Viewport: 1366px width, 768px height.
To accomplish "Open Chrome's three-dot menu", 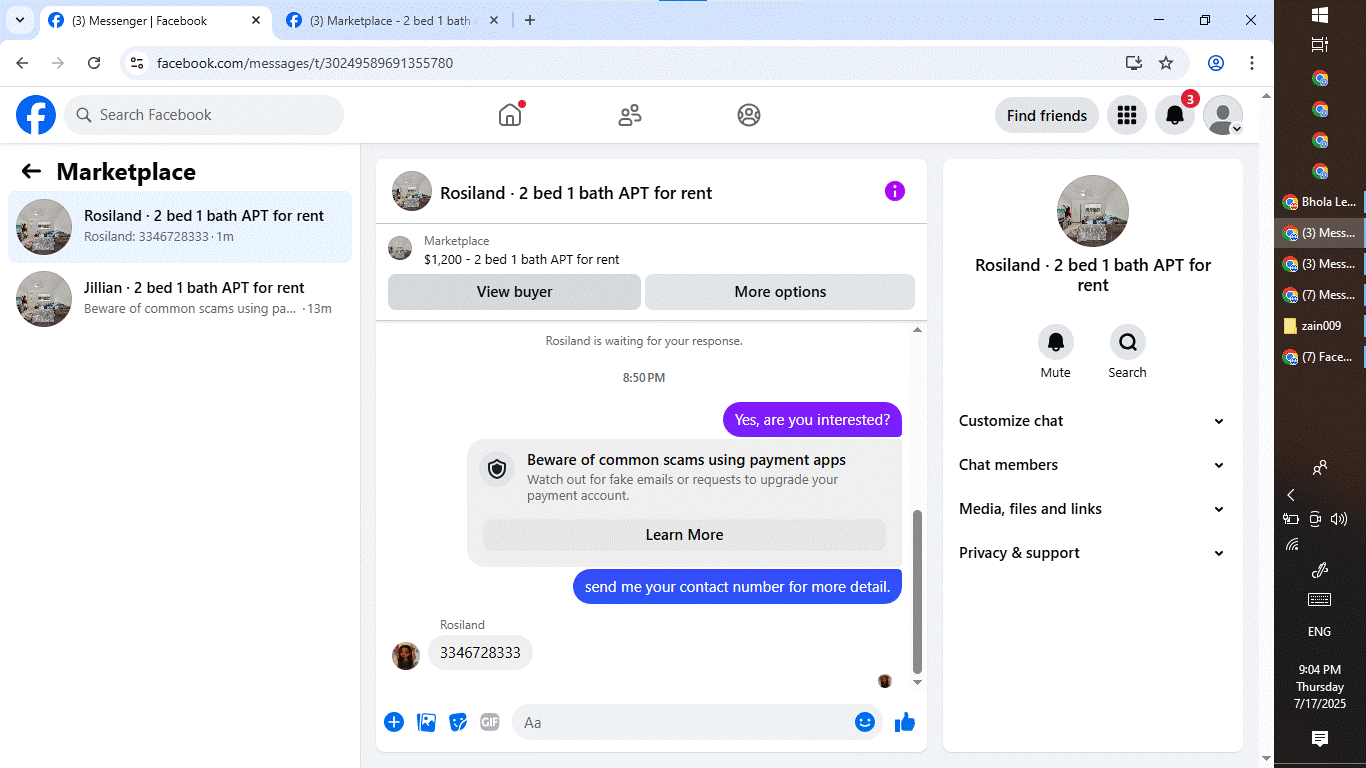I will (1252, 63).
